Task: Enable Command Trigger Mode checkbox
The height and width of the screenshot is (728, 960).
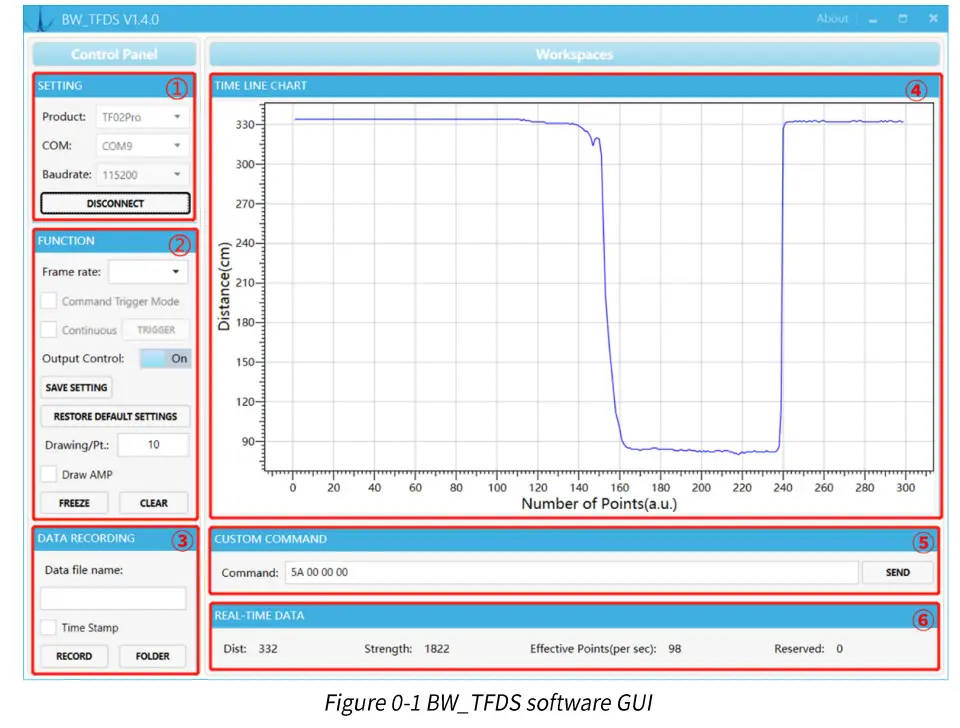Action: [48, 301]
